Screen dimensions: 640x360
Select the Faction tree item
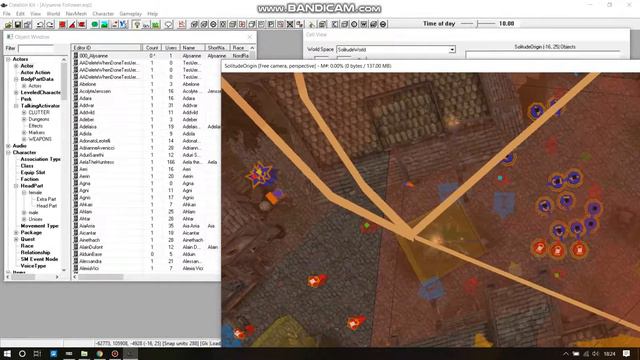pyautogui.click(x=29, y=179)
